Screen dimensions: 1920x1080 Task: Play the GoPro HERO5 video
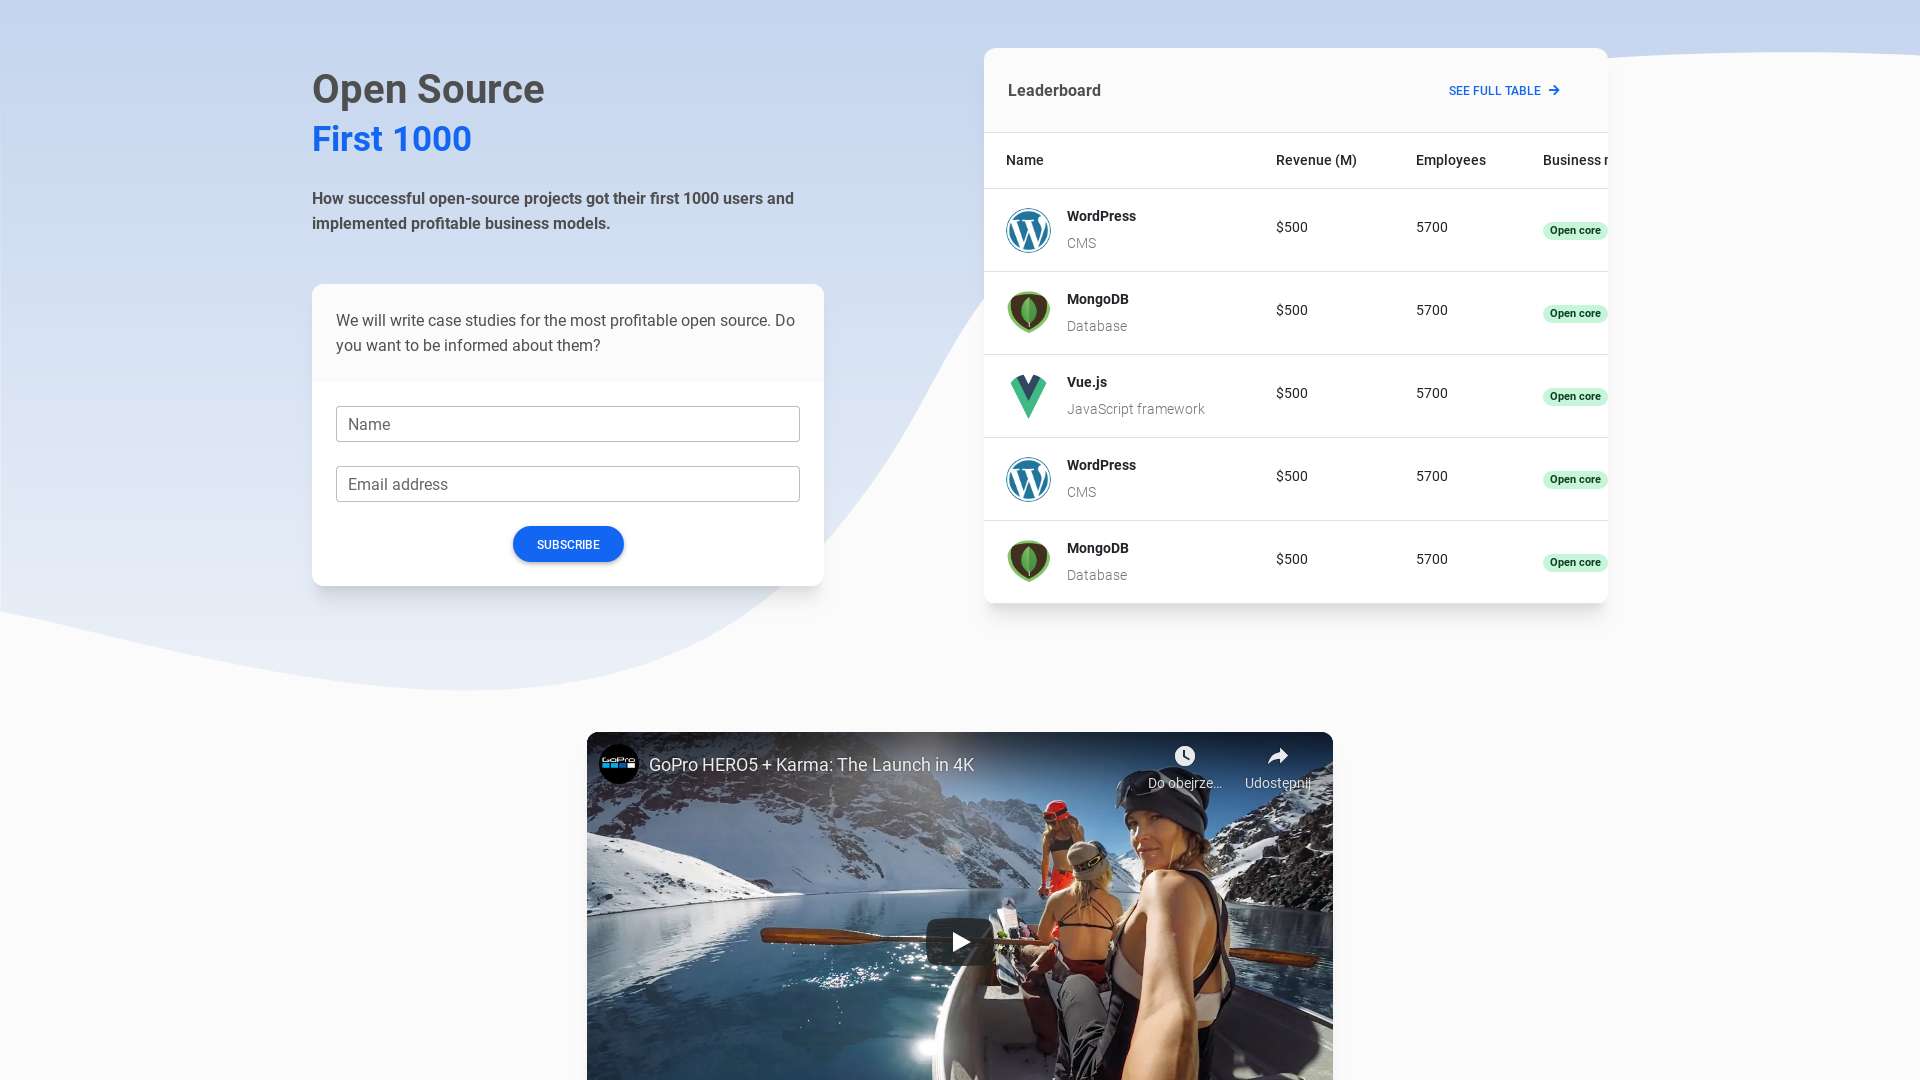point(959,941)
